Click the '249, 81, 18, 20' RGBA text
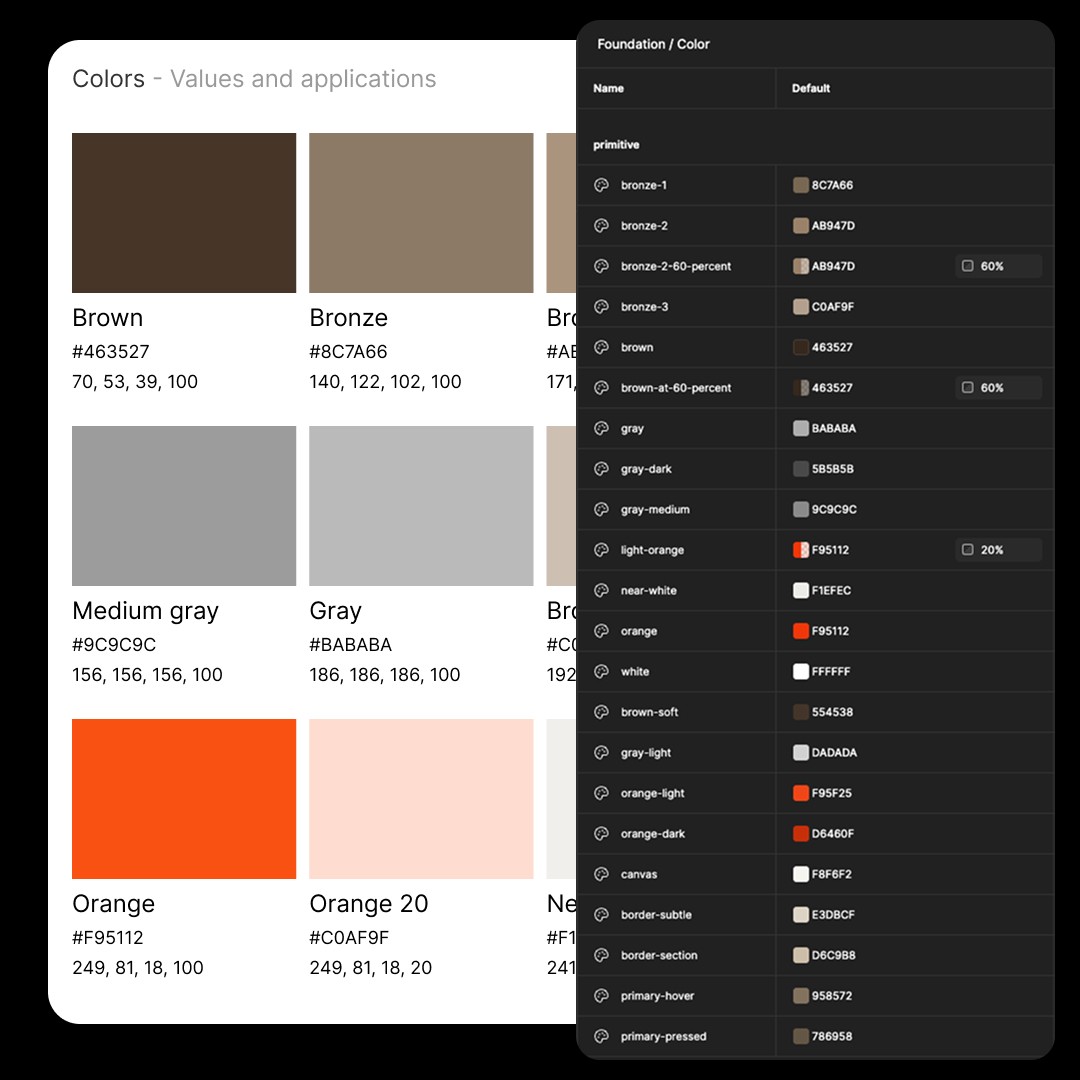 [x=371, y=968]
